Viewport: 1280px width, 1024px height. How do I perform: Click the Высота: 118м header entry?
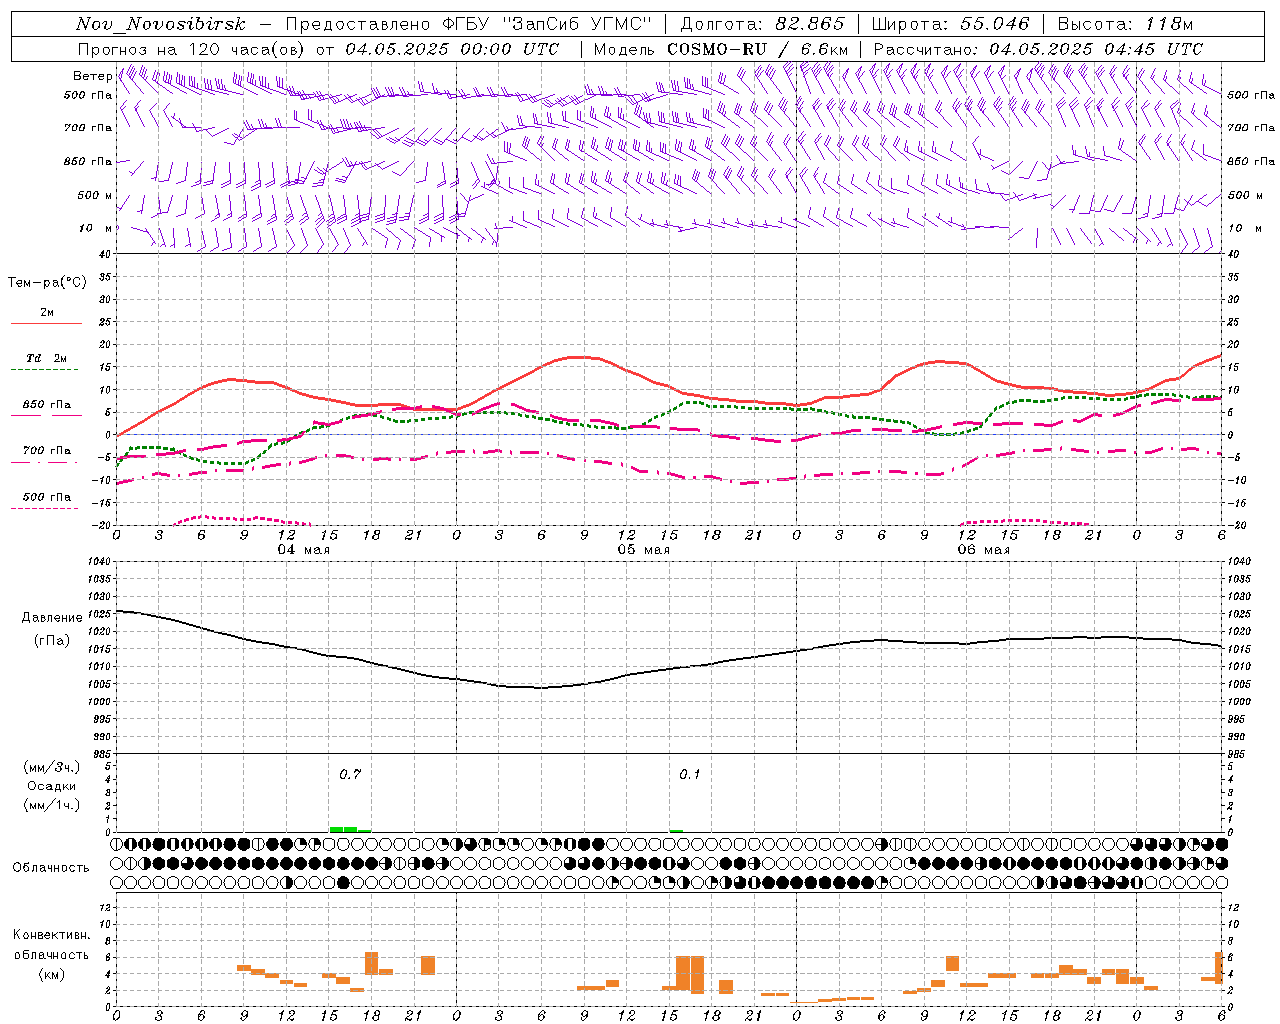[x=1125, y=24]
